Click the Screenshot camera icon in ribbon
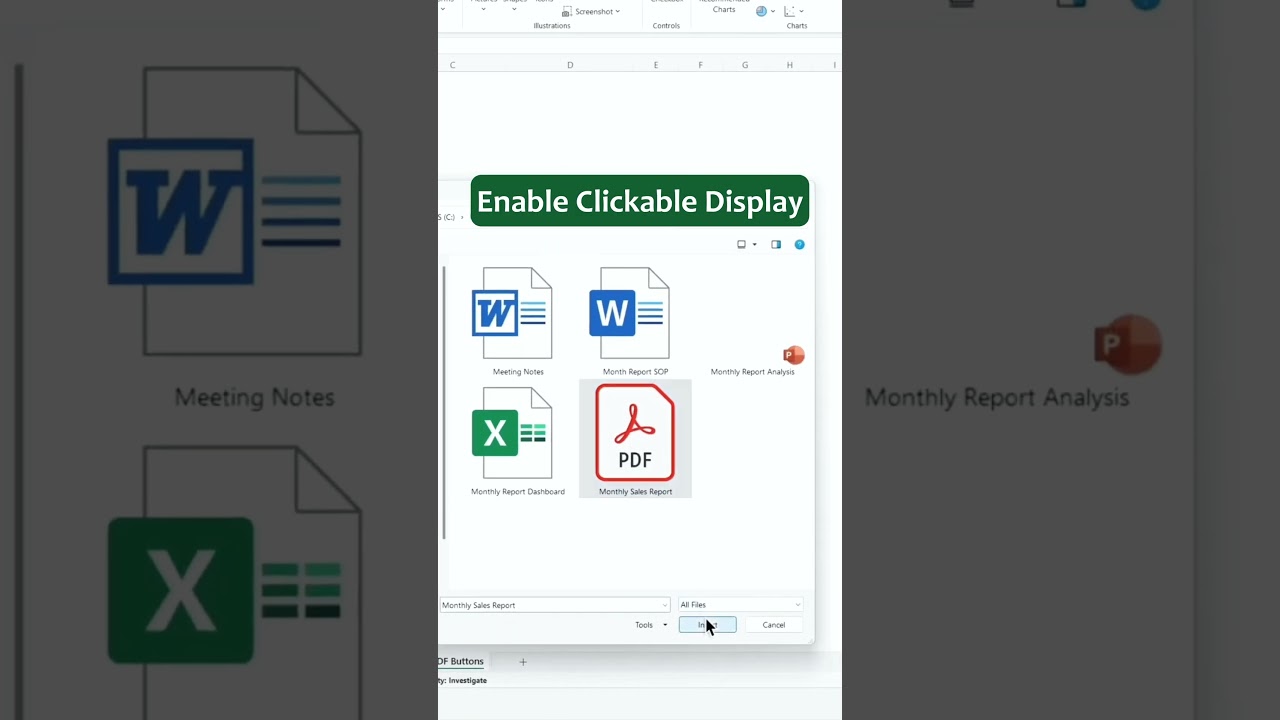Image resolution: width=1280 pixels, height=720 pixels. coord(567,12)
